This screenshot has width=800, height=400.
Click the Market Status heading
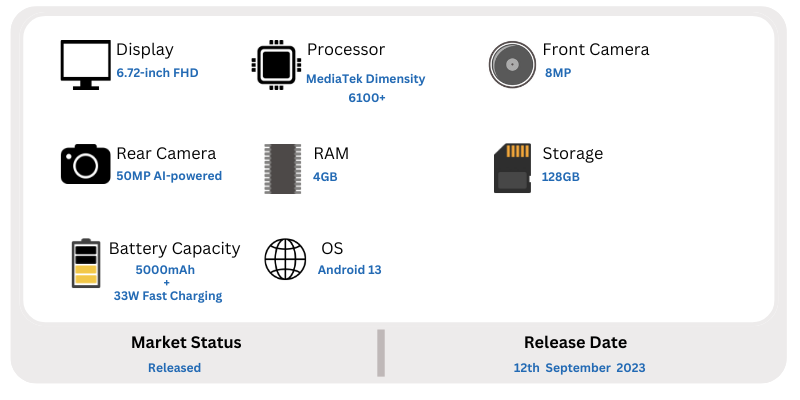coord(186,342)
